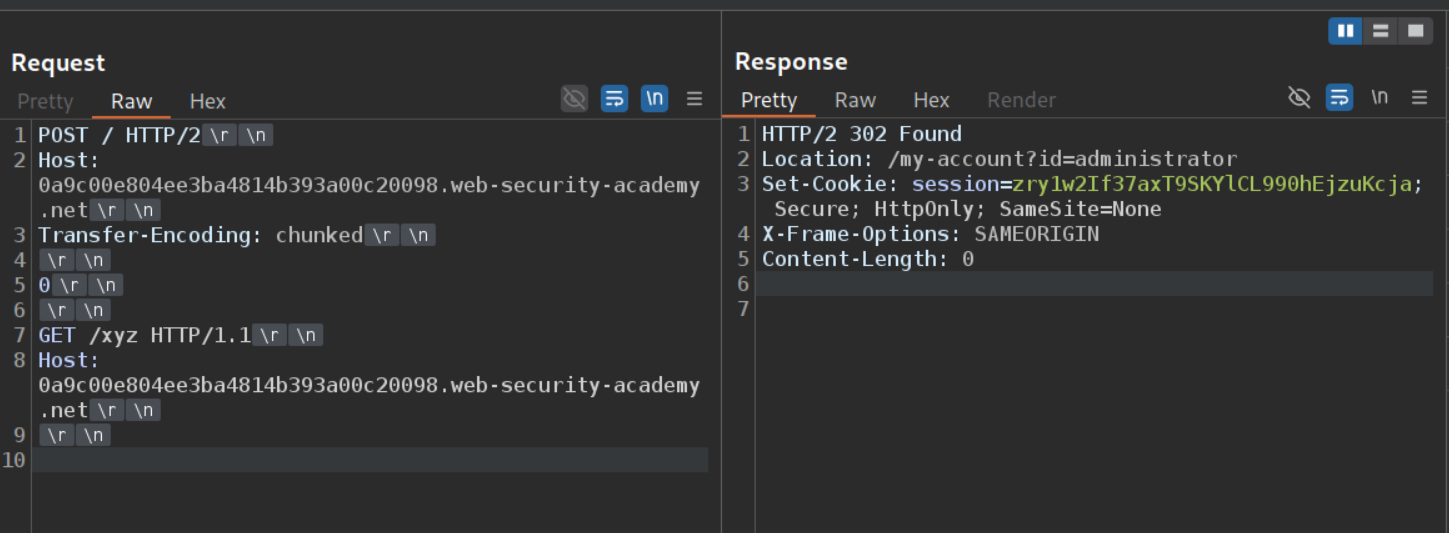The image size is (1449, 533).
Task: Toggle hidden-items eye icon in Request
Action: (574, 98)
